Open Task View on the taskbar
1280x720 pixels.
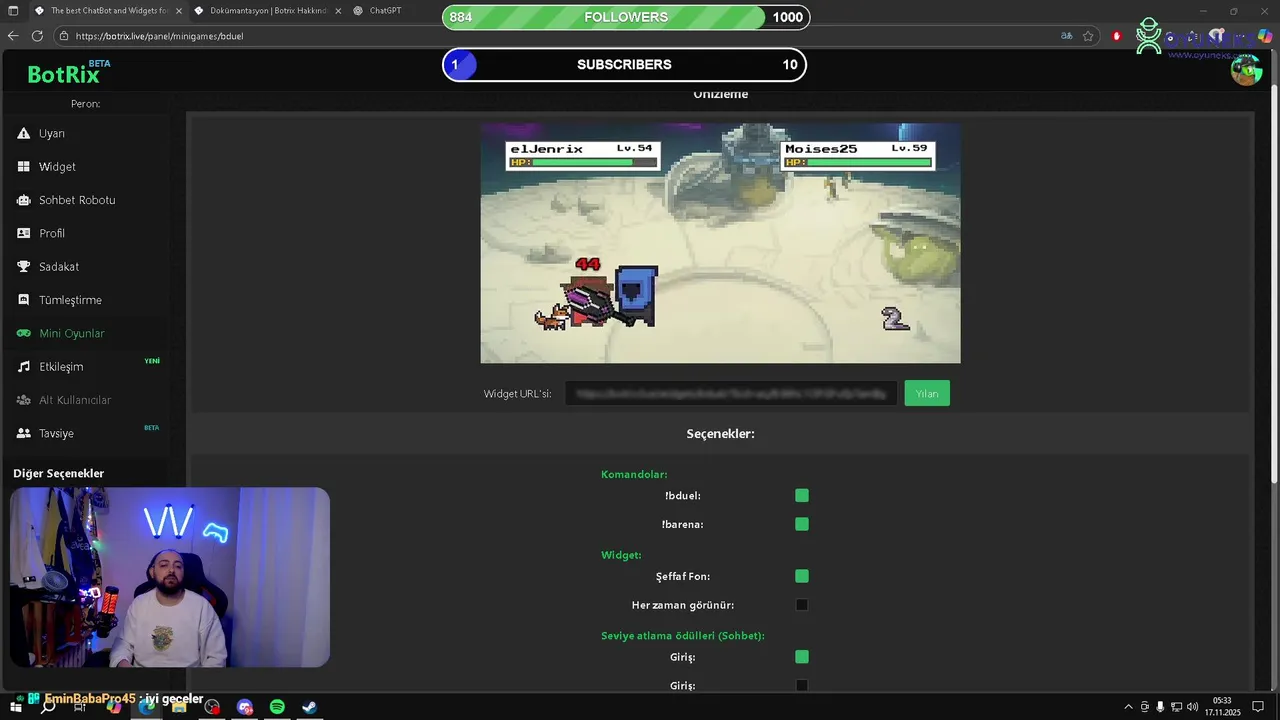pyautogui.click(x=81, y=707)
